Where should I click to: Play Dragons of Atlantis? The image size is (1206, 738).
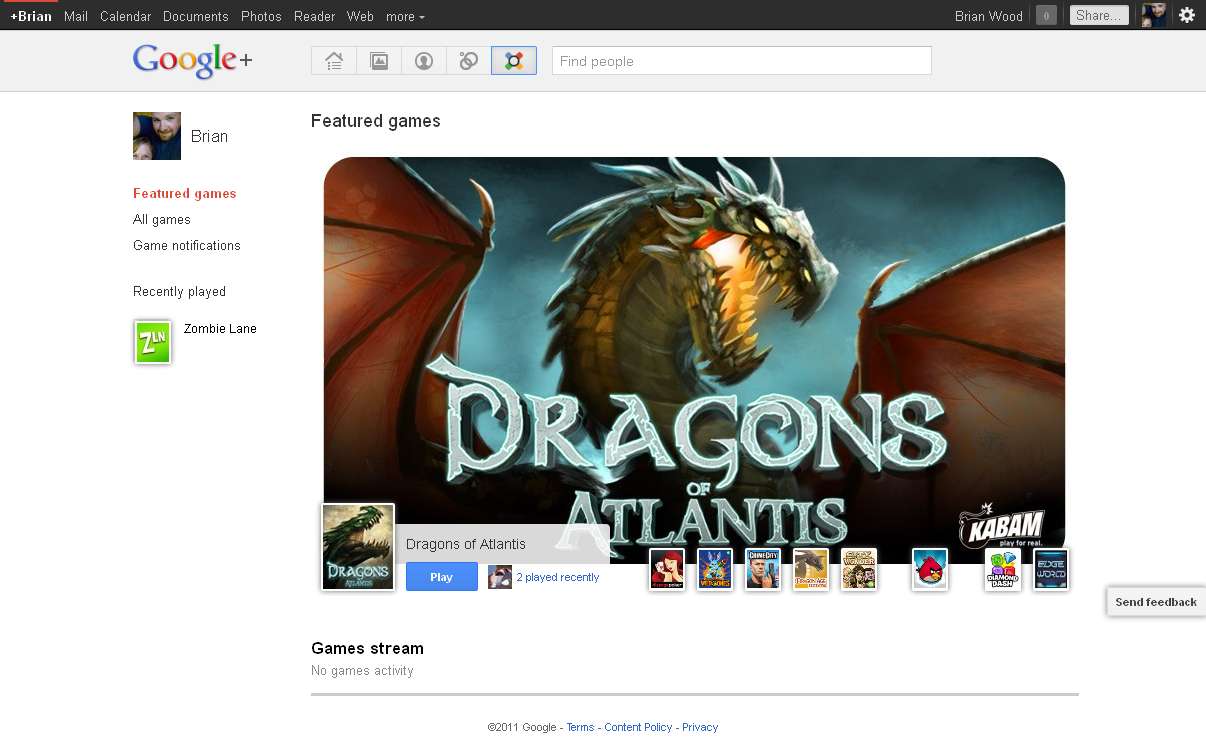(x=442, y=577)
